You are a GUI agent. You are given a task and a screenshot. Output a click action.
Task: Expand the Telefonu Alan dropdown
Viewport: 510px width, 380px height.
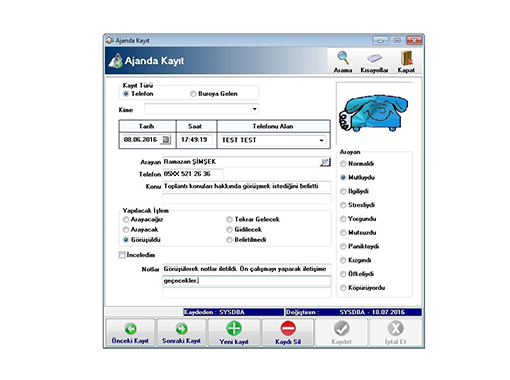point(321,140)
